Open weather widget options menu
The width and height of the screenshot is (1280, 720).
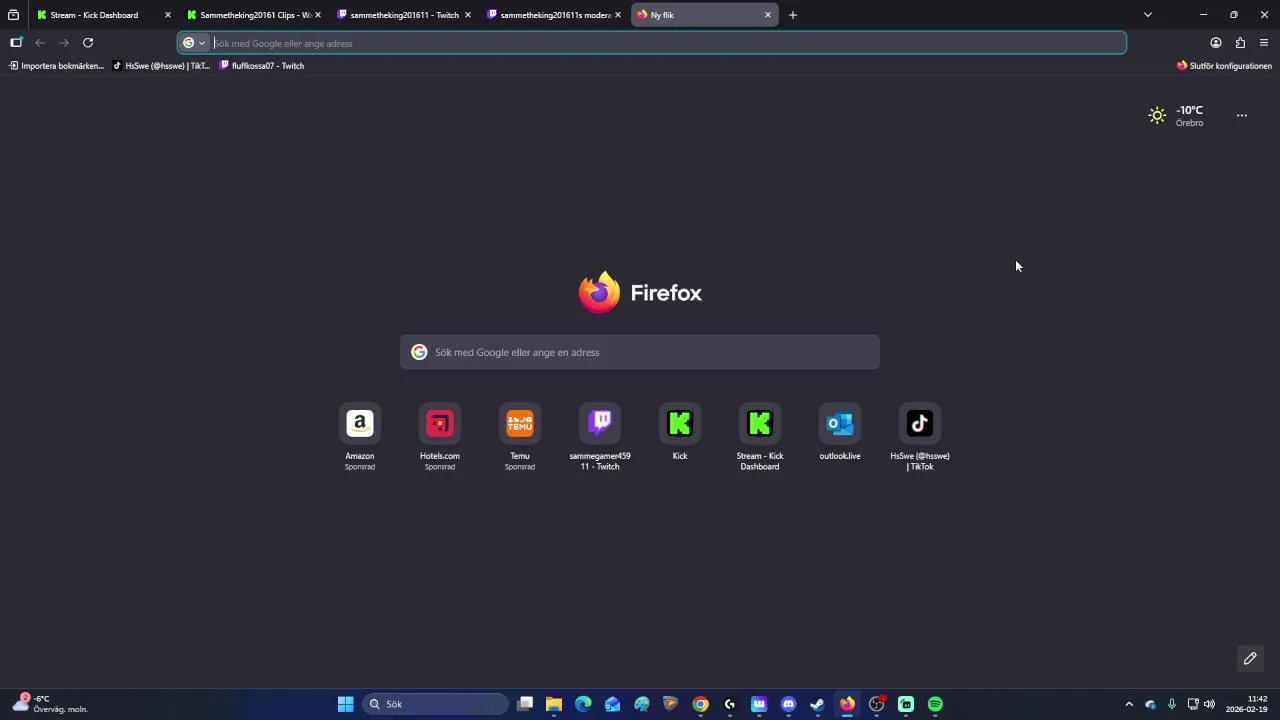tap(1242, 116)
